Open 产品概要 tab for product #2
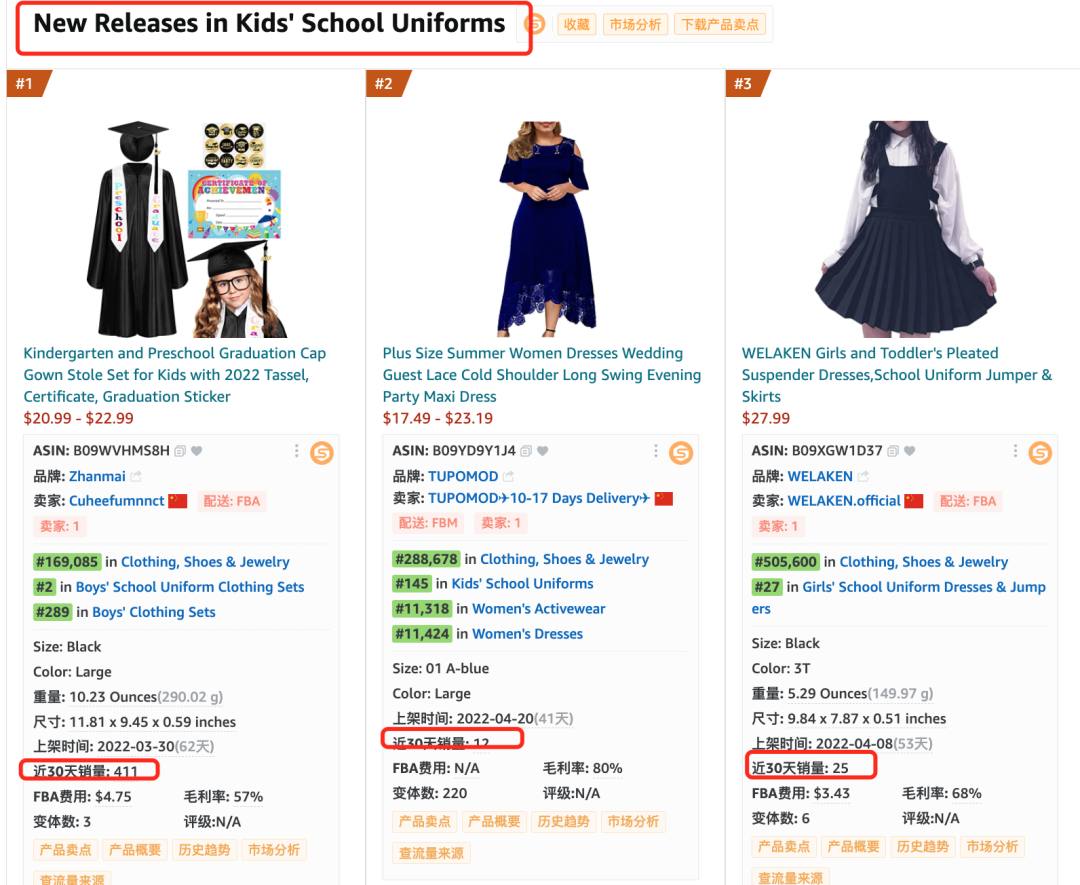The image size is (1080, 885). (494, 822)
